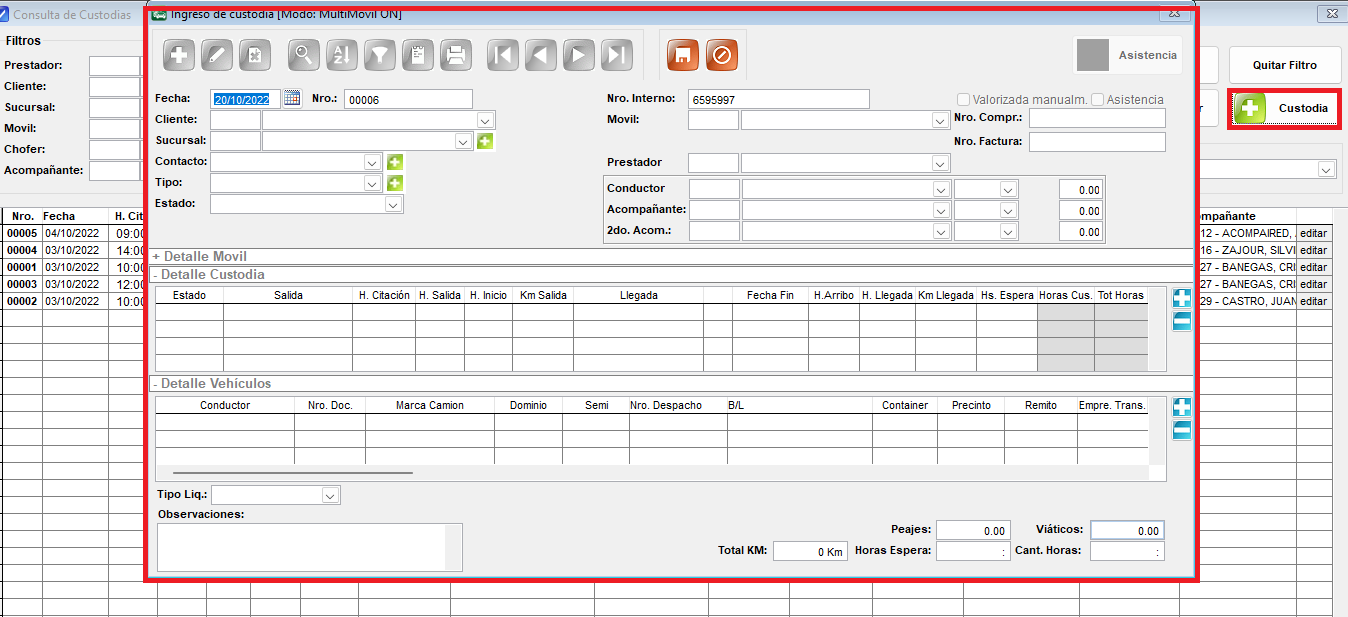The width and height of the screenshot is (1348, 617).
Task: Click editar for row 00005
Action: coord(1313,233)
